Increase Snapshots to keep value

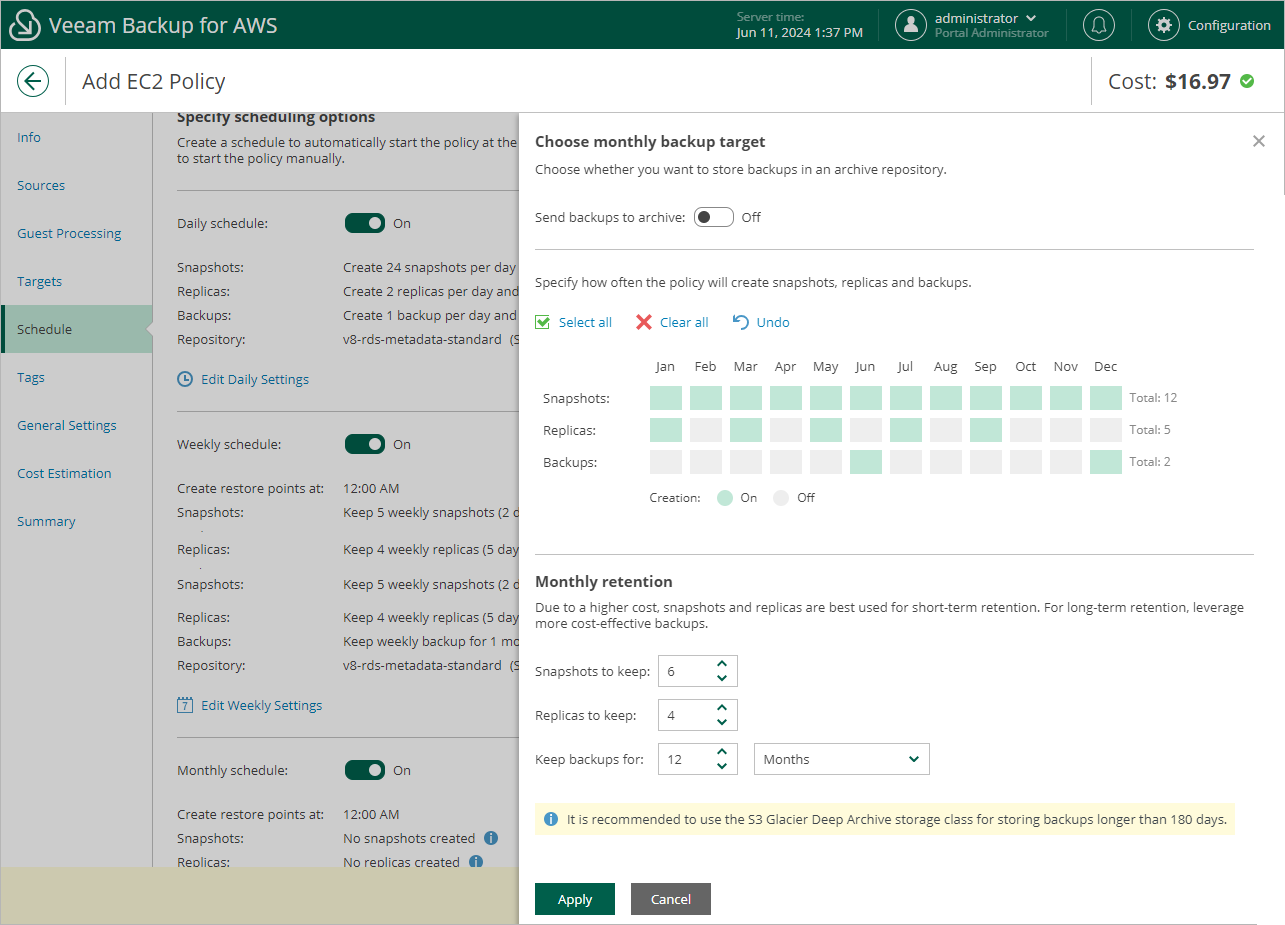[x=722, y=664]
